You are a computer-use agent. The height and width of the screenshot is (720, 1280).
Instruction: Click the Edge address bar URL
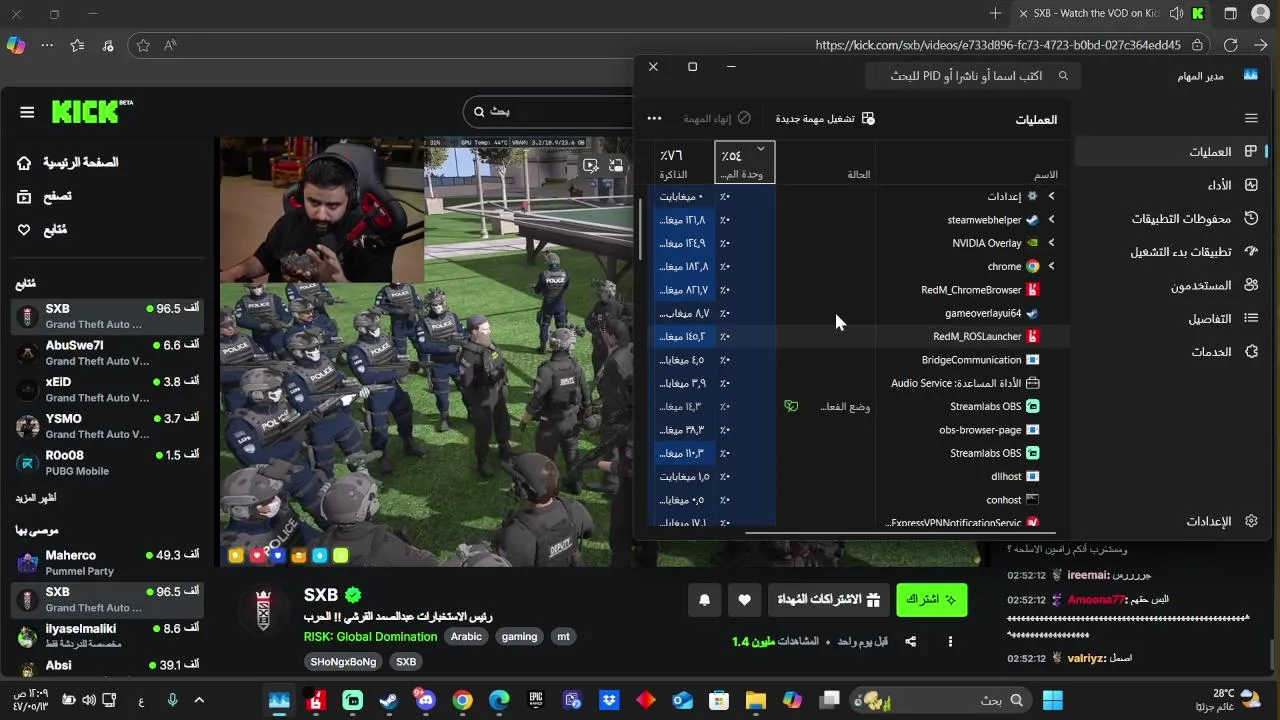tap(998, 45)
